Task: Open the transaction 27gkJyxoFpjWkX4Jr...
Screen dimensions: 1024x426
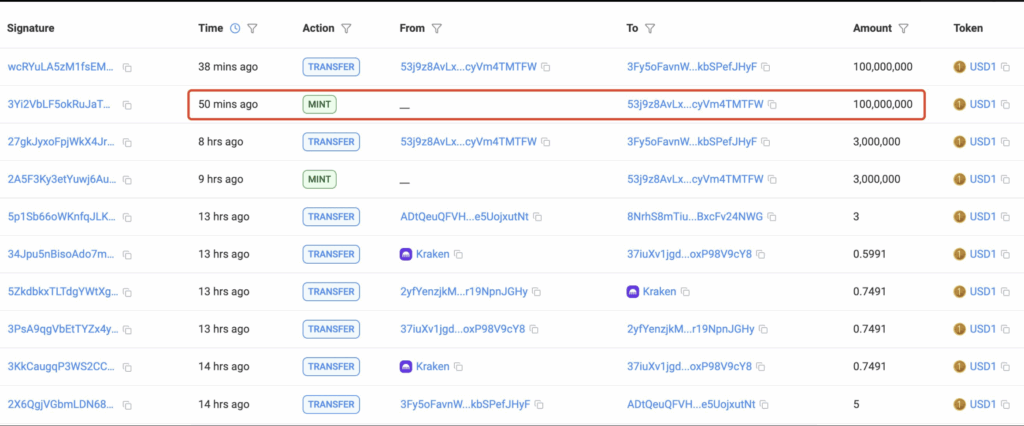Action: pyautogui.click(x=62, y=141)
